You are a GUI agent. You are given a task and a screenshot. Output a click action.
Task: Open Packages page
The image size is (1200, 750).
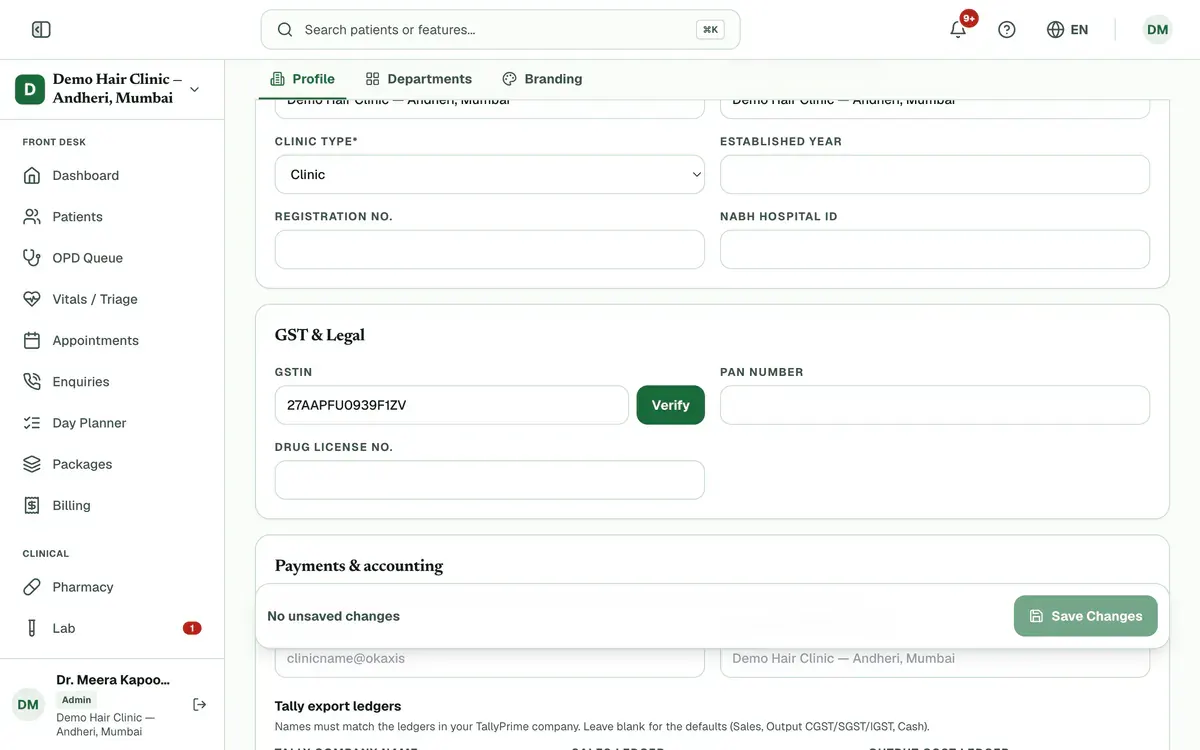pyautogui.click(x=112, y=464)
